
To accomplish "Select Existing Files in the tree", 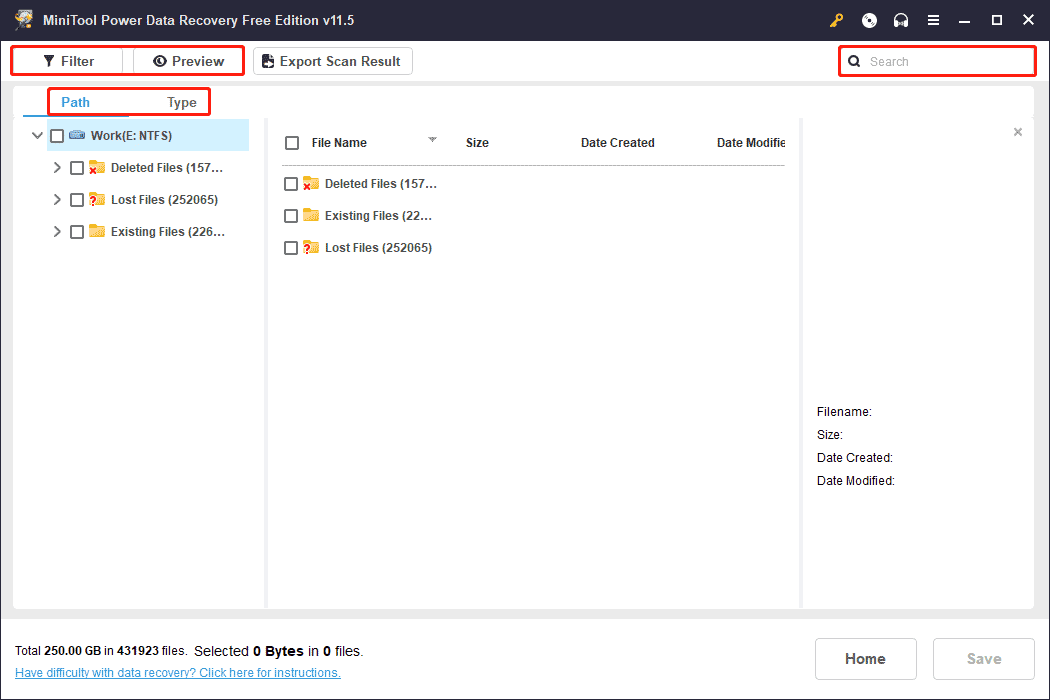I will tap(167, 232).
